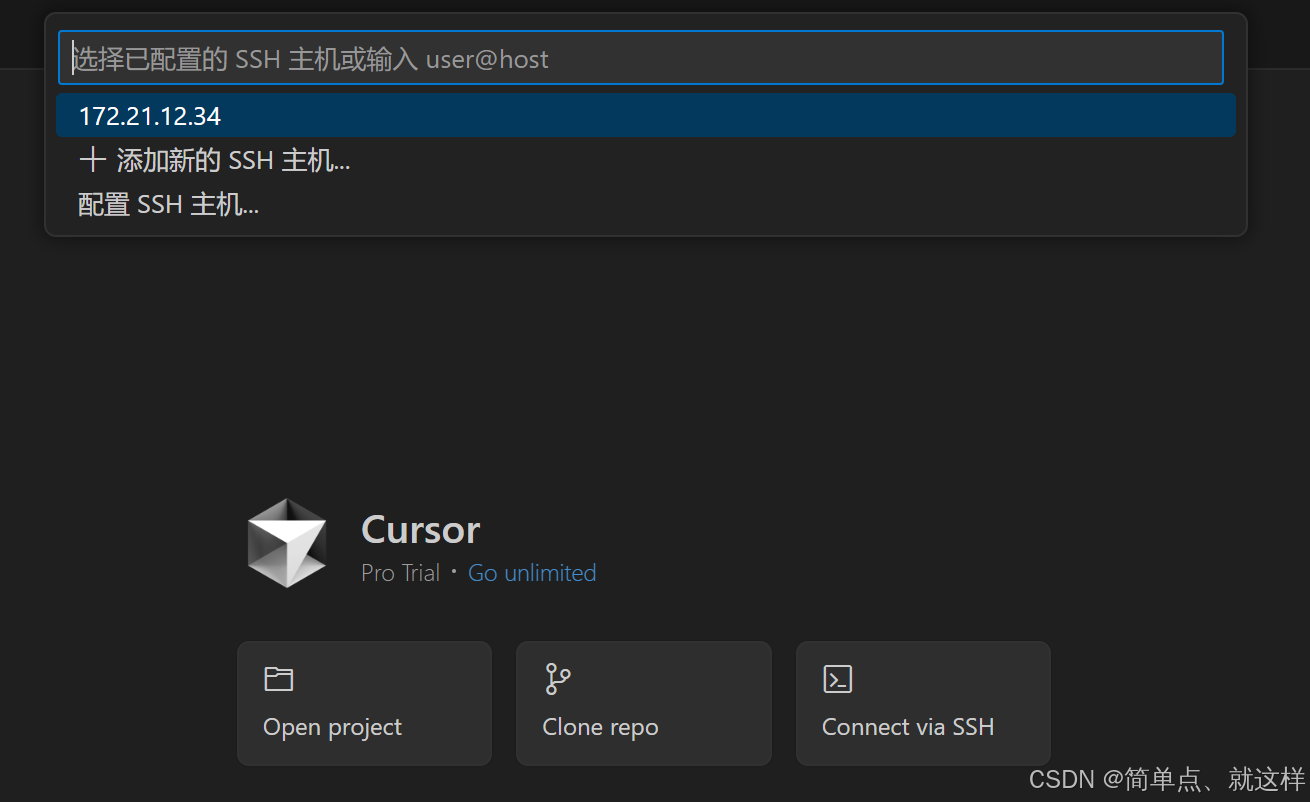The height and width of the screenshot is (802, 1310).
Task: Select the 172.21.12.34 SSH host
Action: pyautogui.click(x=645, y=116)
